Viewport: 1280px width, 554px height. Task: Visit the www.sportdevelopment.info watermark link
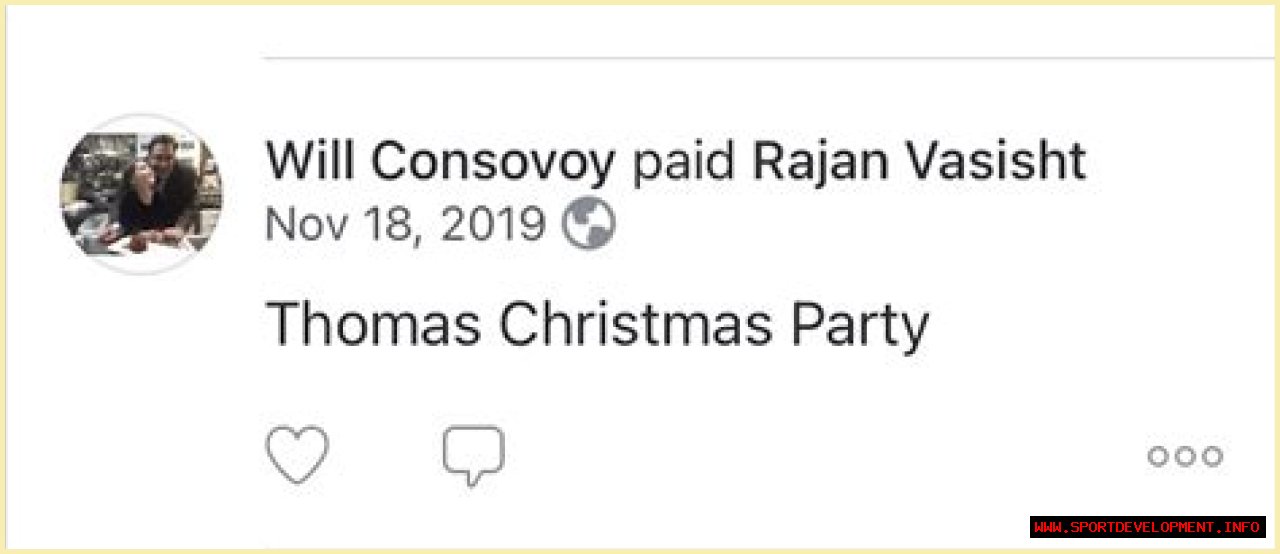click(x=1147, y=527)
